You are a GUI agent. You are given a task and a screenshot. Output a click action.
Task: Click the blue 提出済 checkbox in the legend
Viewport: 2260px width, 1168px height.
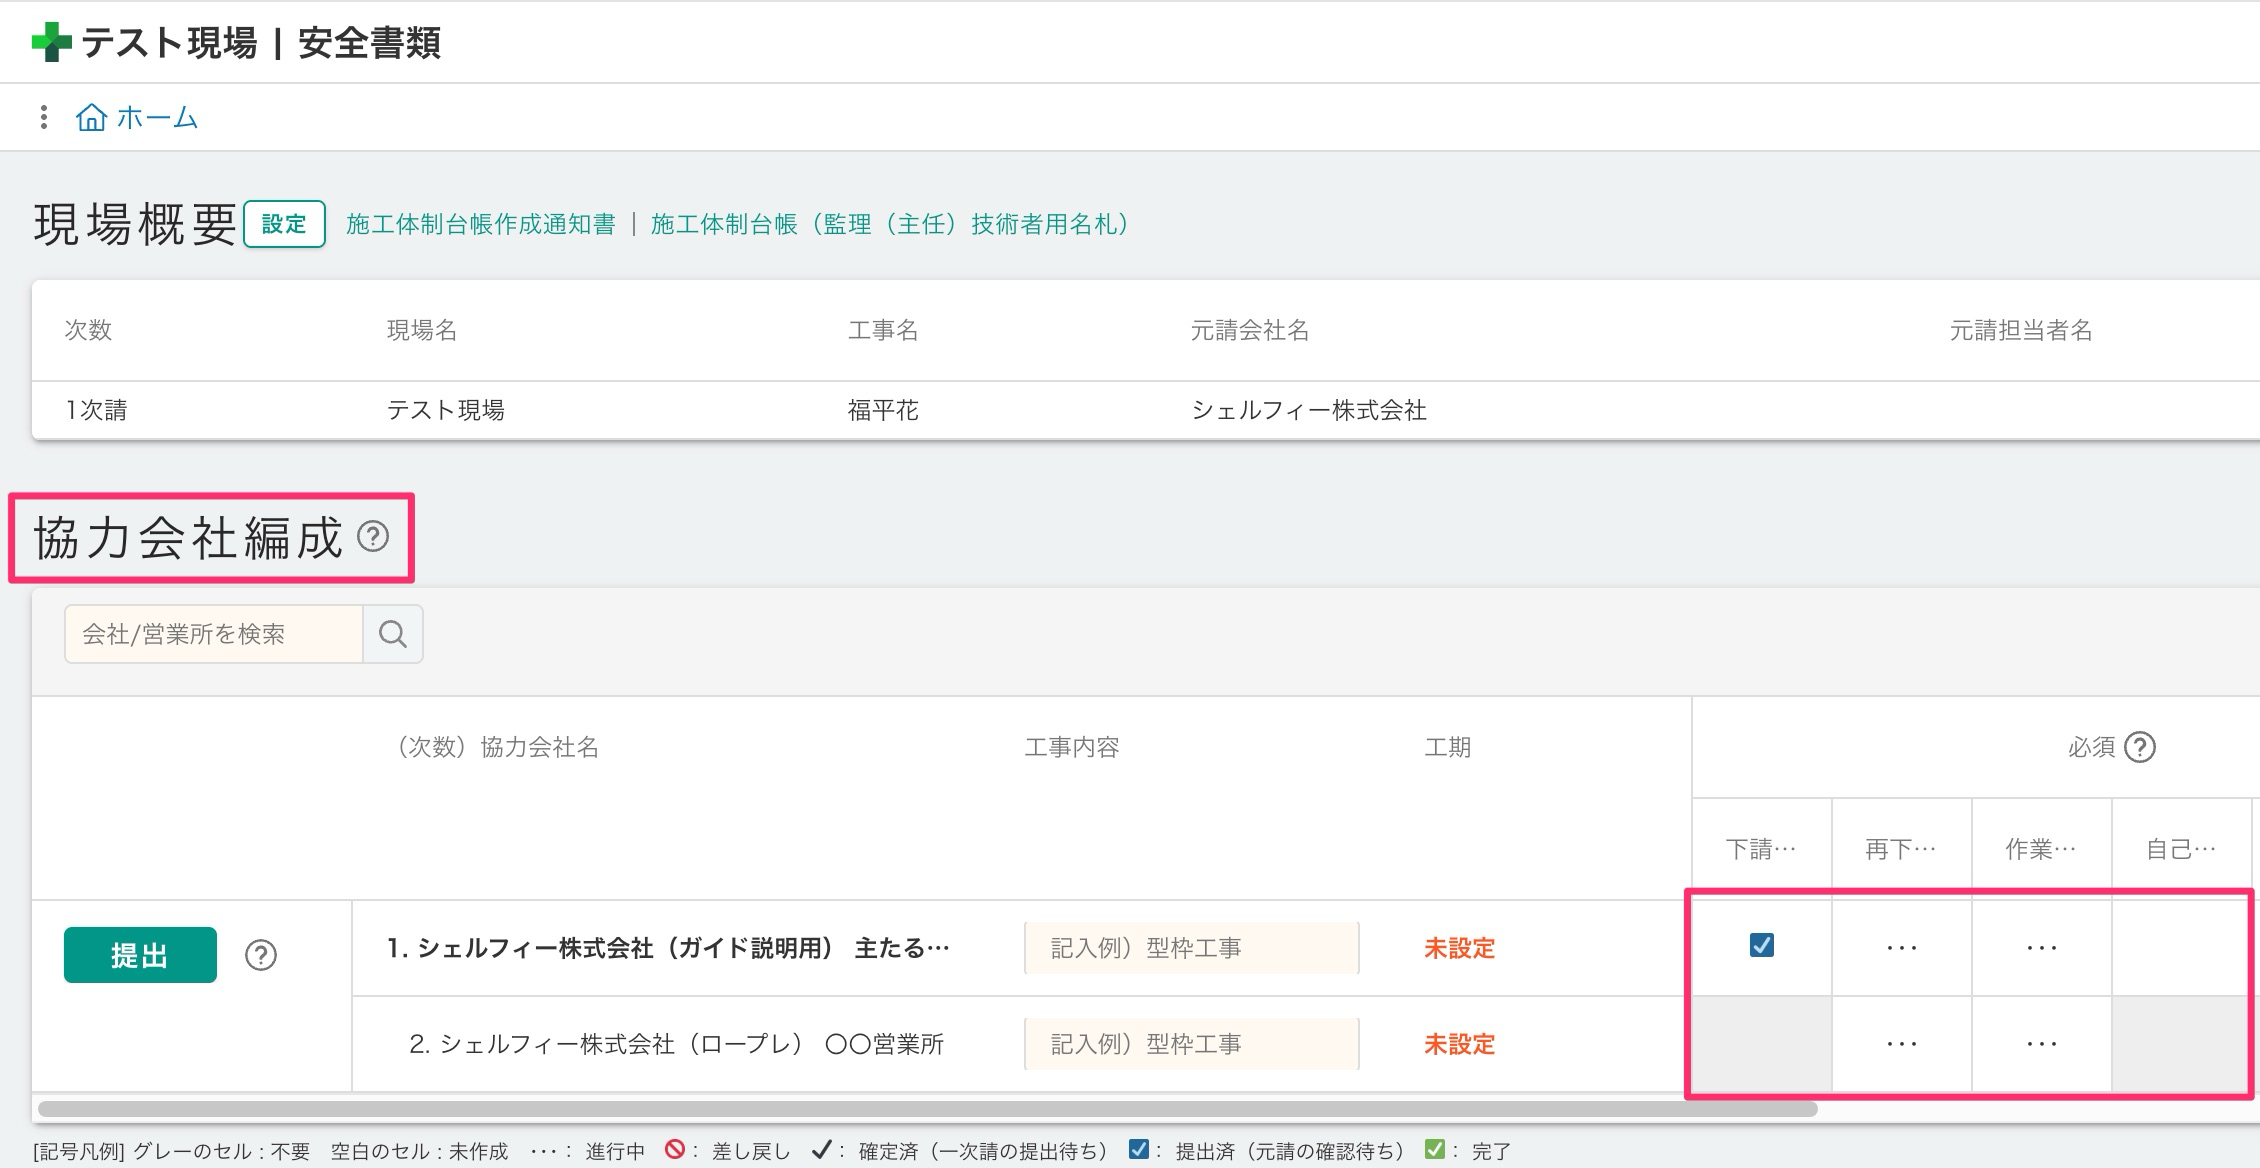click(x=1140, y=1150)
